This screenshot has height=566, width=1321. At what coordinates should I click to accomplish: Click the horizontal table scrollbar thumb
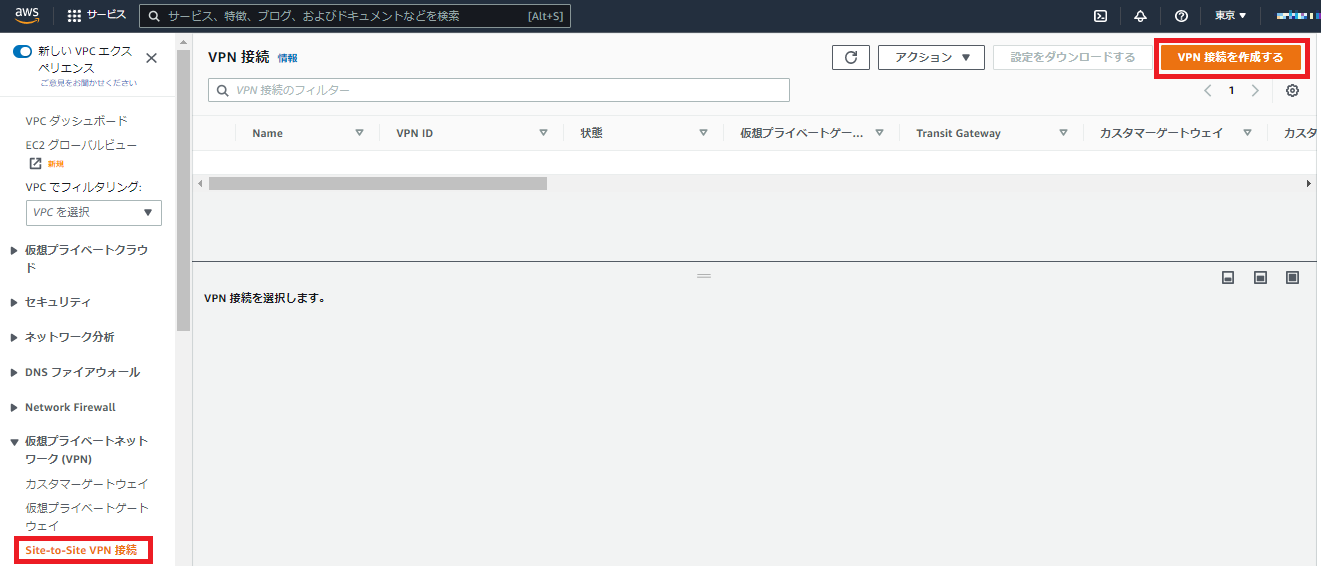[x=377, y=184]
